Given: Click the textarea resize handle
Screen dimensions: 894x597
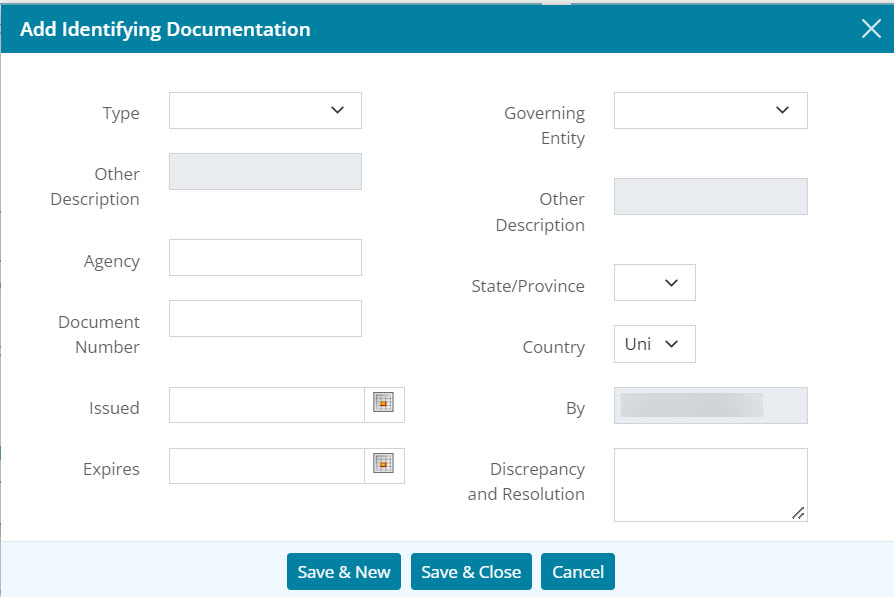Looking at the screenshot, I should [x=799, y=515].
